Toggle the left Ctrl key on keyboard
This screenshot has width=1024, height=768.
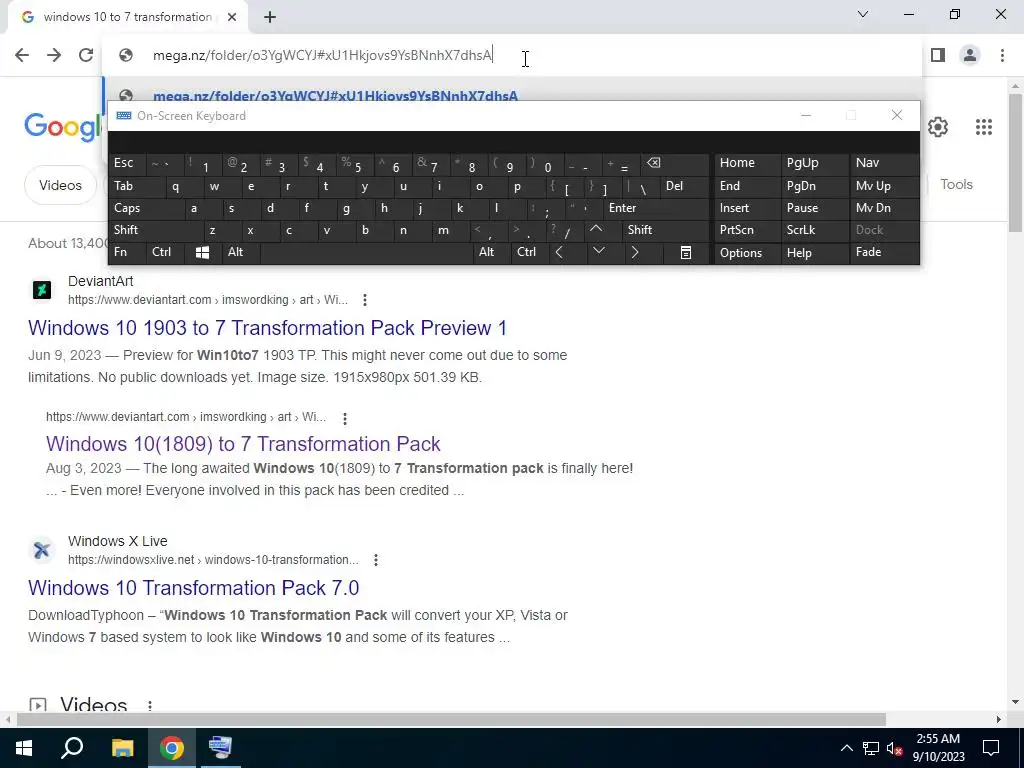coord(166,252)
